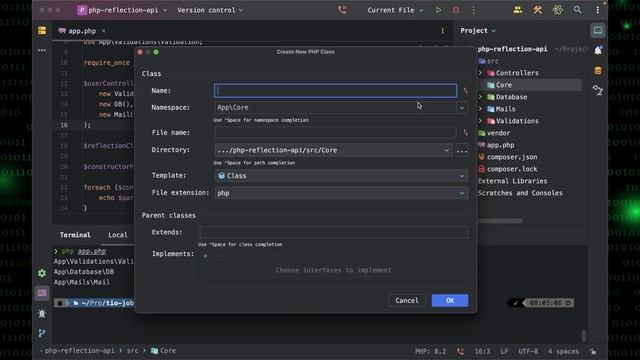
Task: Open the php-reflection-api project dropdown
Action: click(x=122, y=10)
